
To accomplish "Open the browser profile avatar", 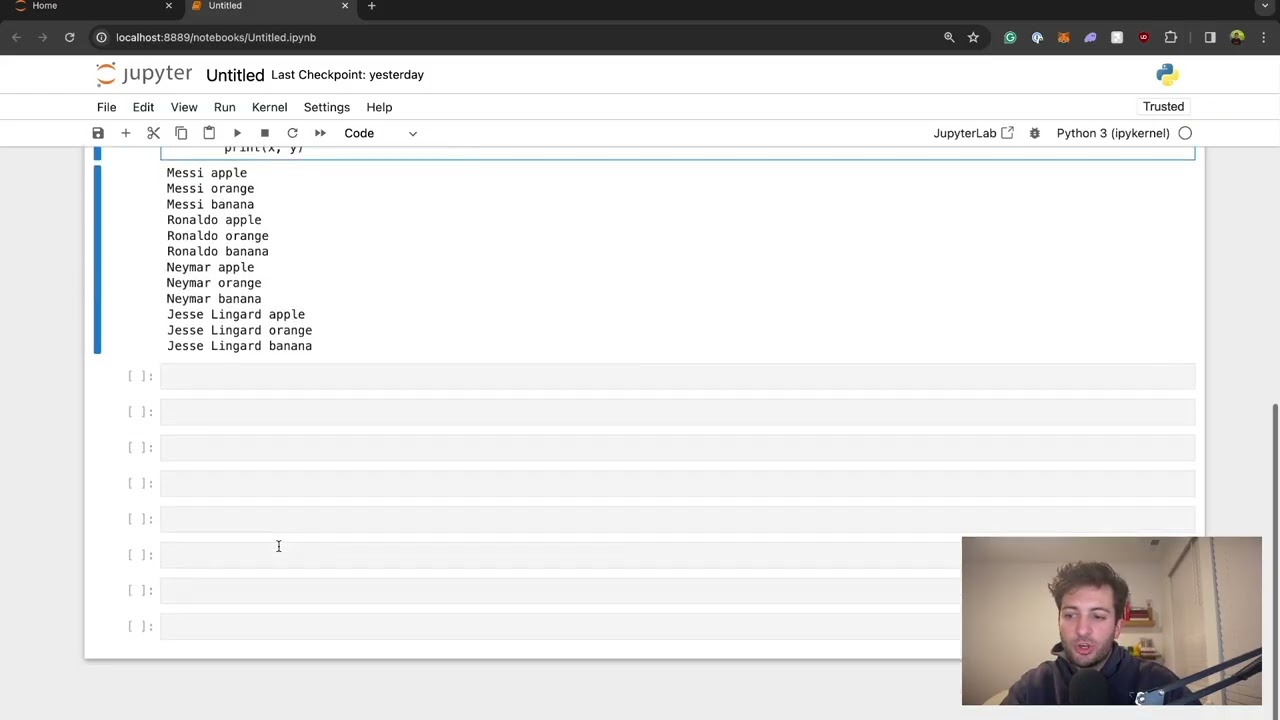I will (1237, 38).
